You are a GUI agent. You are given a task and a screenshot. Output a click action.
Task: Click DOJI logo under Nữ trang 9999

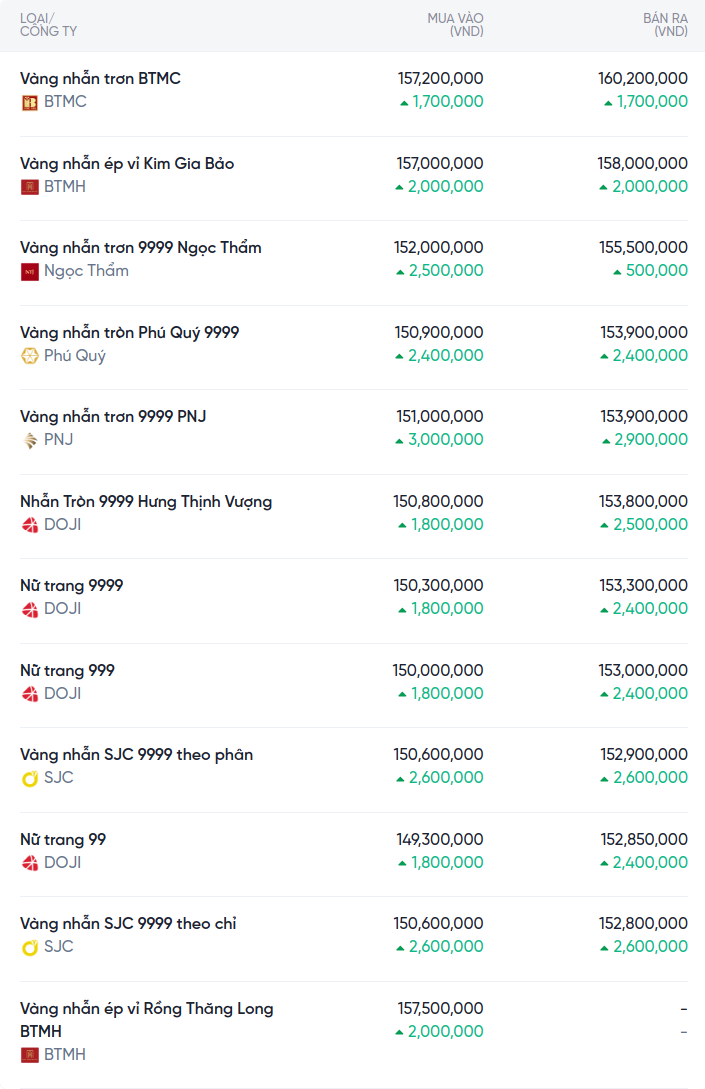pos(30,609)
